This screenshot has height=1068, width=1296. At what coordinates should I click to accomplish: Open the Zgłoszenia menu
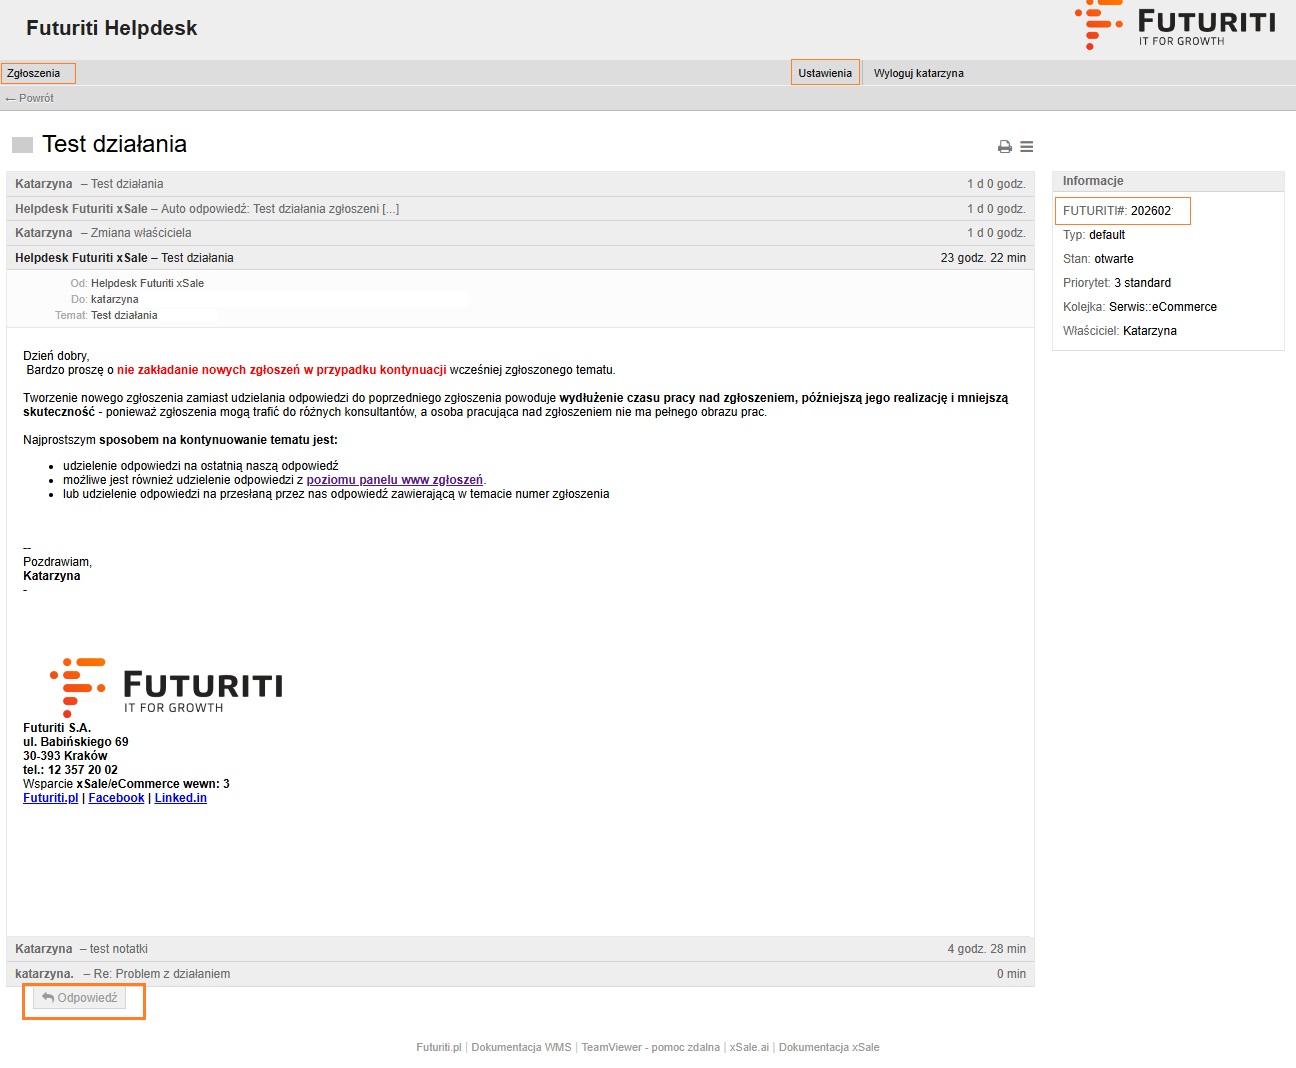34,73
